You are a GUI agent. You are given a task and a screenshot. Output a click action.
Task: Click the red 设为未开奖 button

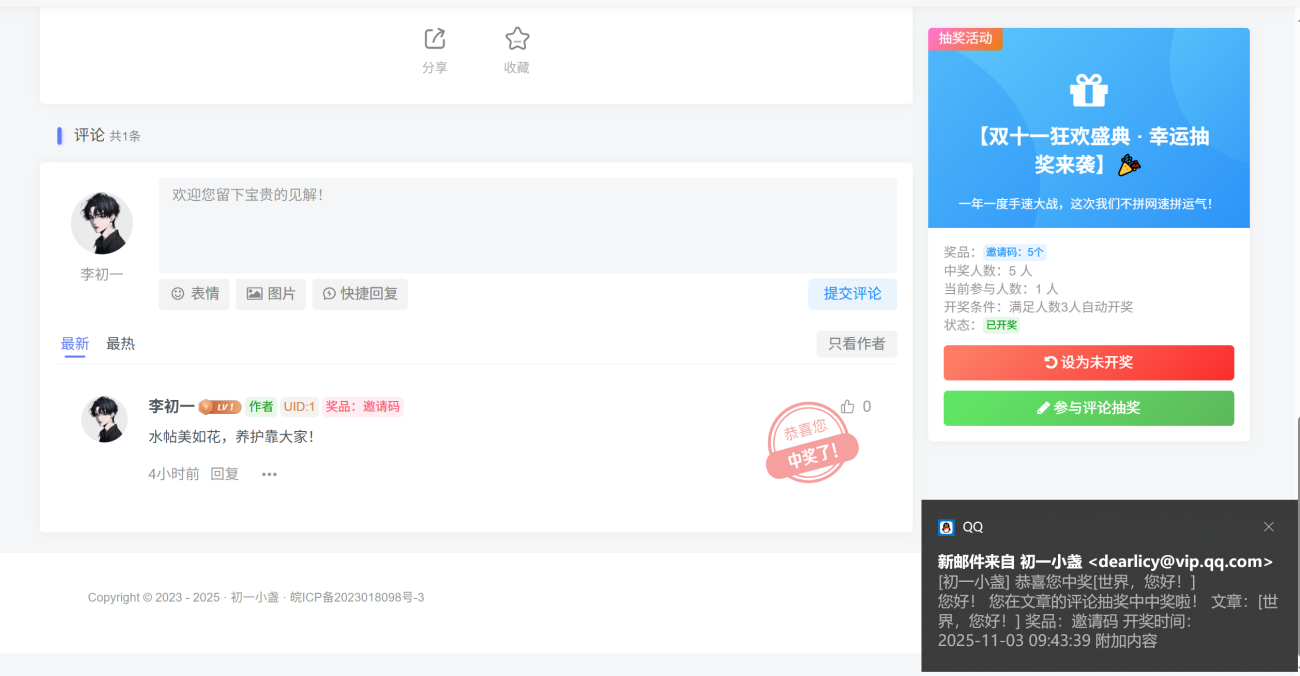click(1088, 363)
